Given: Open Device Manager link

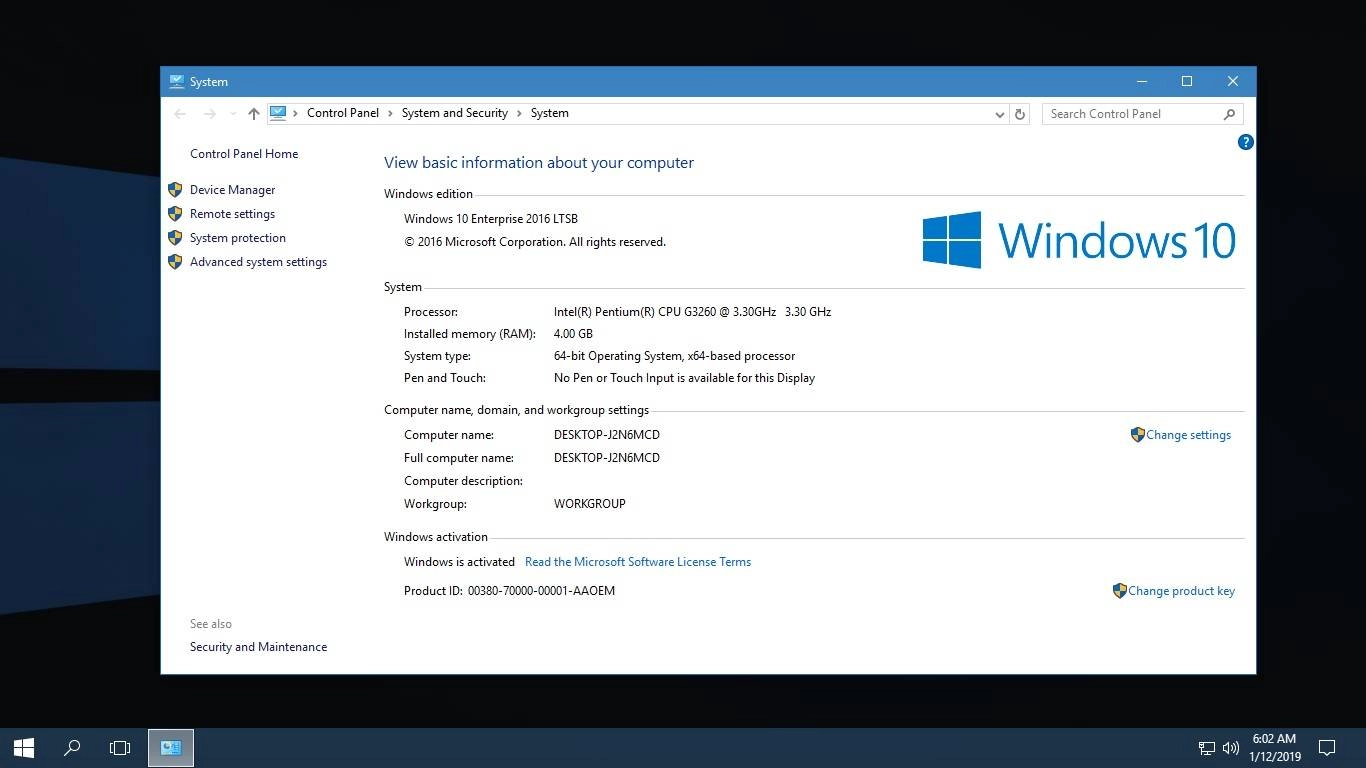Looking at the screenshot, I should point(232,190).
